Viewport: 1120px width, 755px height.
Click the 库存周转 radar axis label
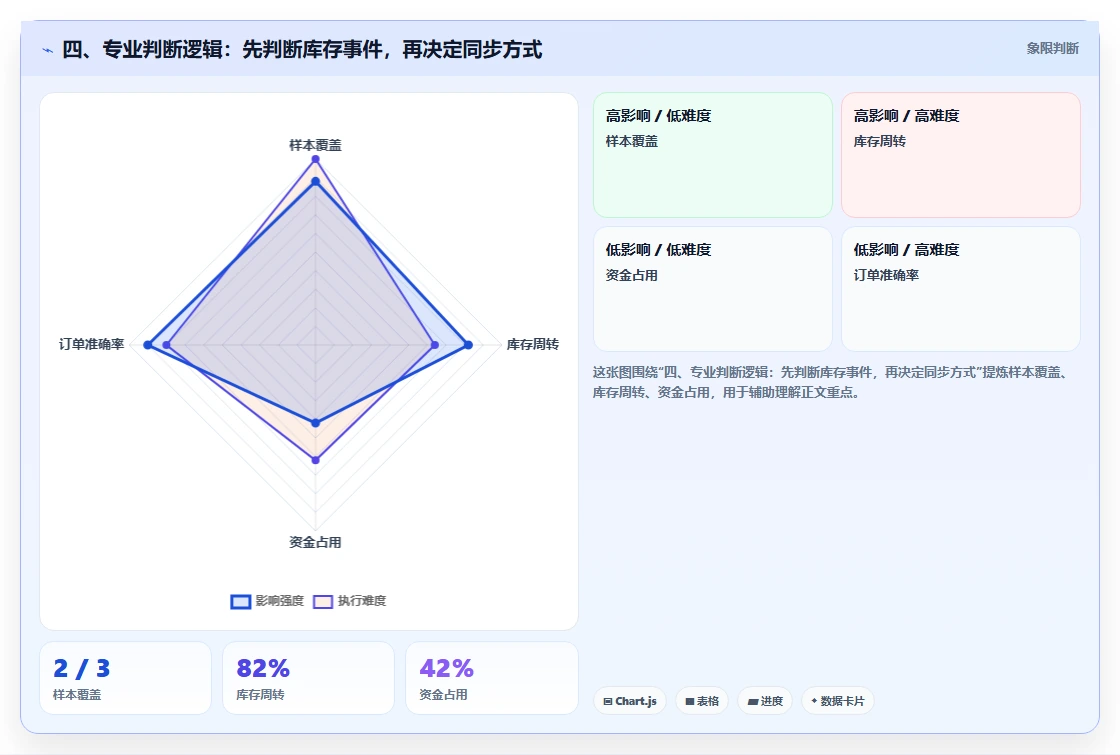pyautogui.click(x=533, y=344)
